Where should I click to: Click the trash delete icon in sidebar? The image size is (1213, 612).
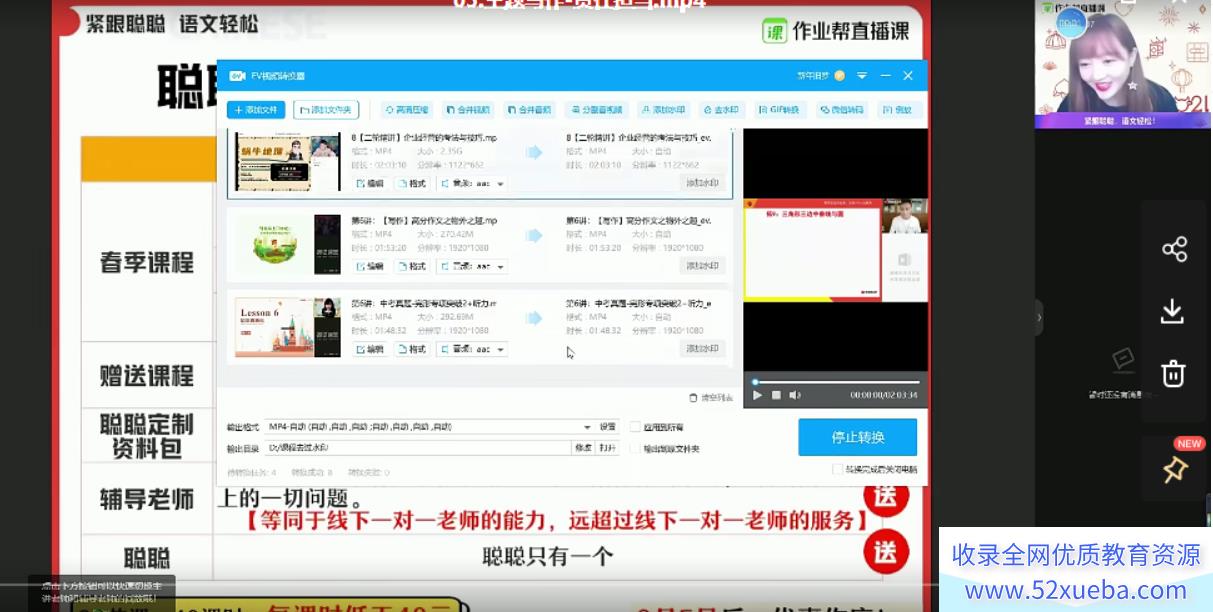1173,374
